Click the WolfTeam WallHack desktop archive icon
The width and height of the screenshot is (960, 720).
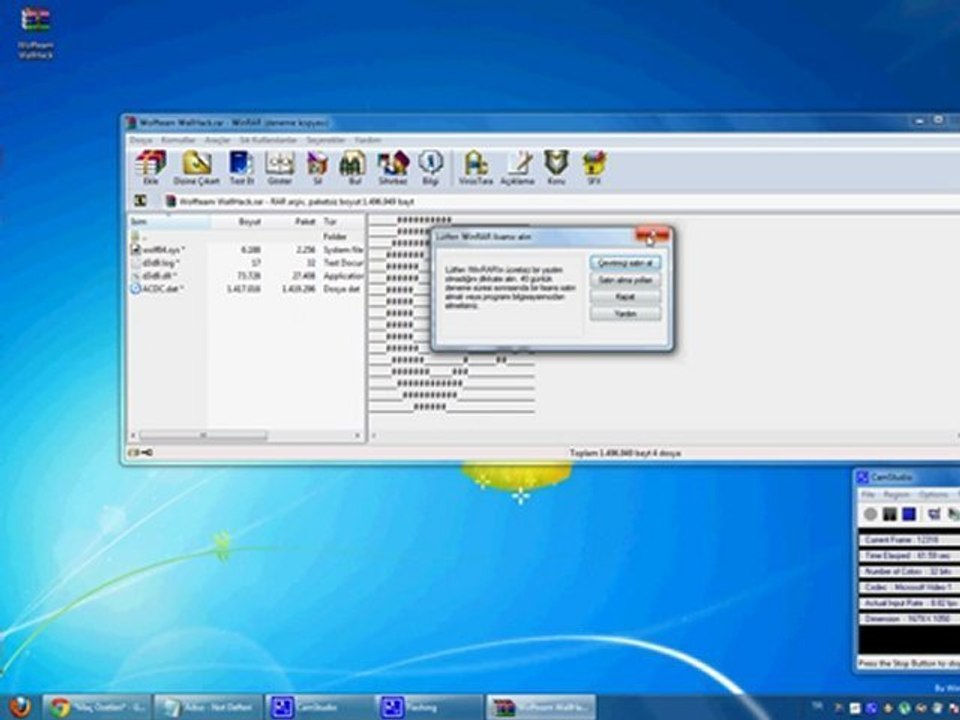(36, 32)
